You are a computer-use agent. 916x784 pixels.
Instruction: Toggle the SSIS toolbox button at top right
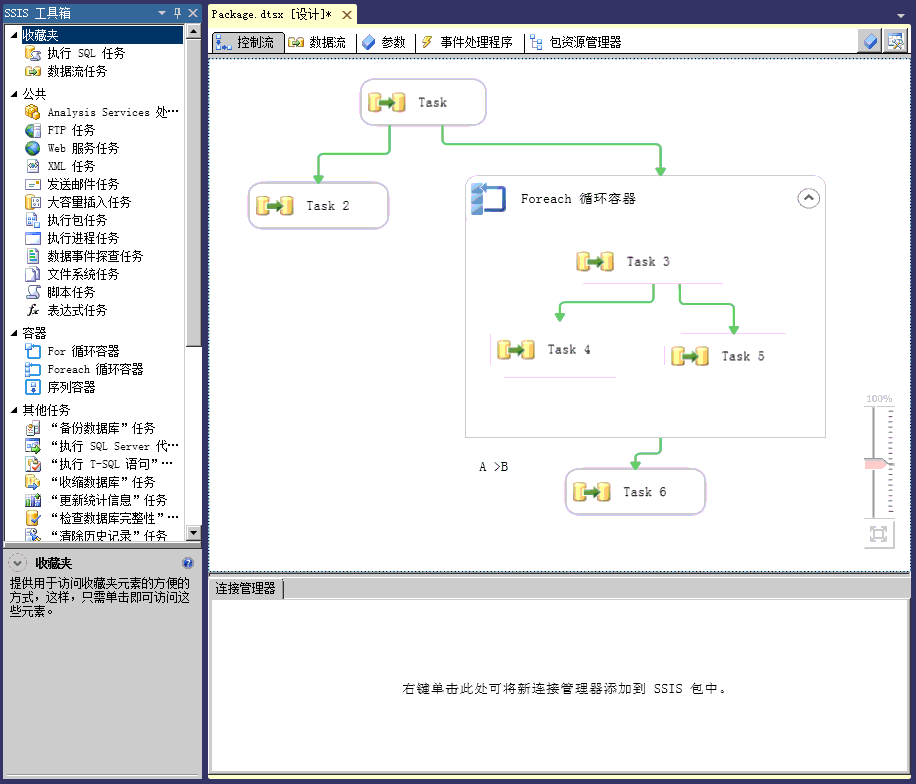point(895,42)
